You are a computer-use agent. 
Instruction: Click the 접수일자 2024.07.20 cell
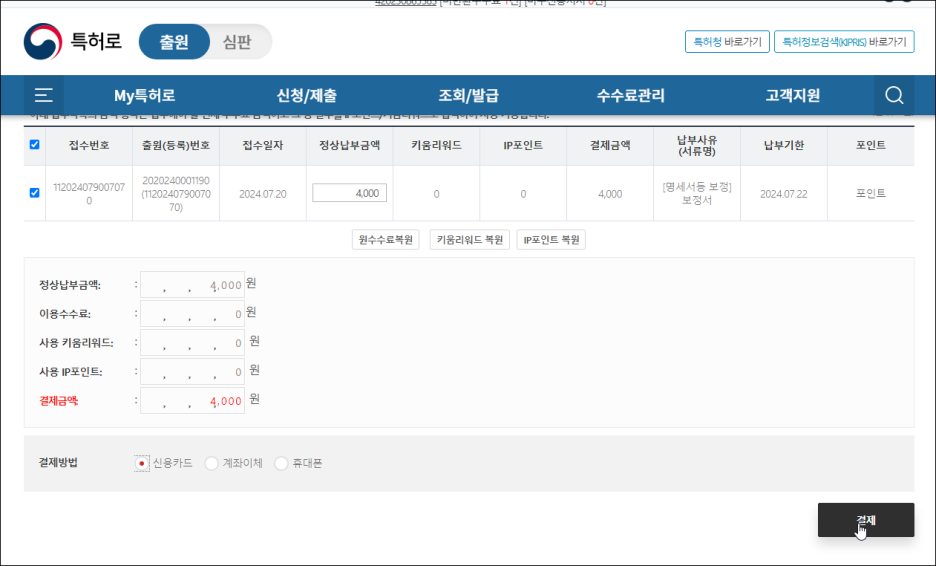coord(263,194)
